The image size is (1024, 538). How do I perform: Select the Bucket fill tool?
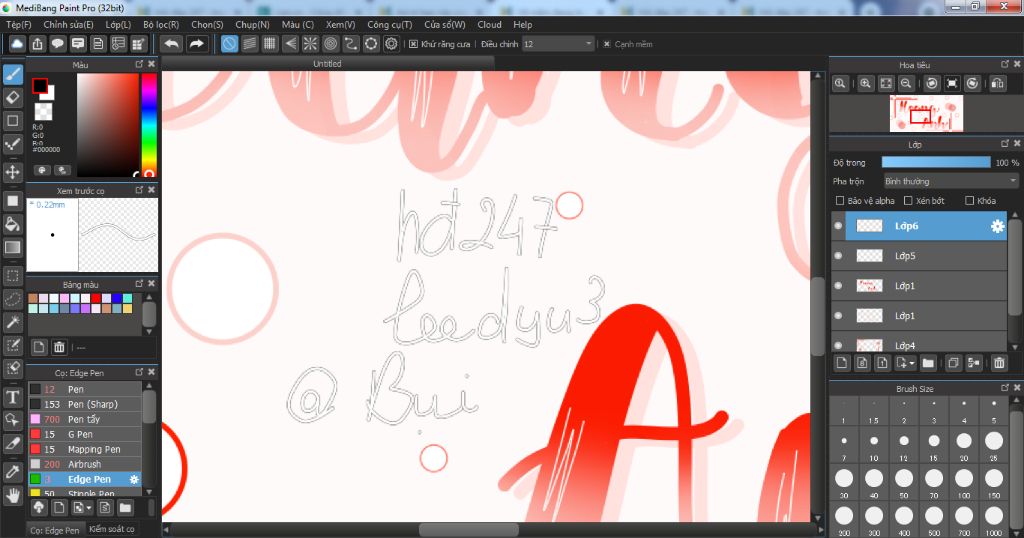[13, 224]
